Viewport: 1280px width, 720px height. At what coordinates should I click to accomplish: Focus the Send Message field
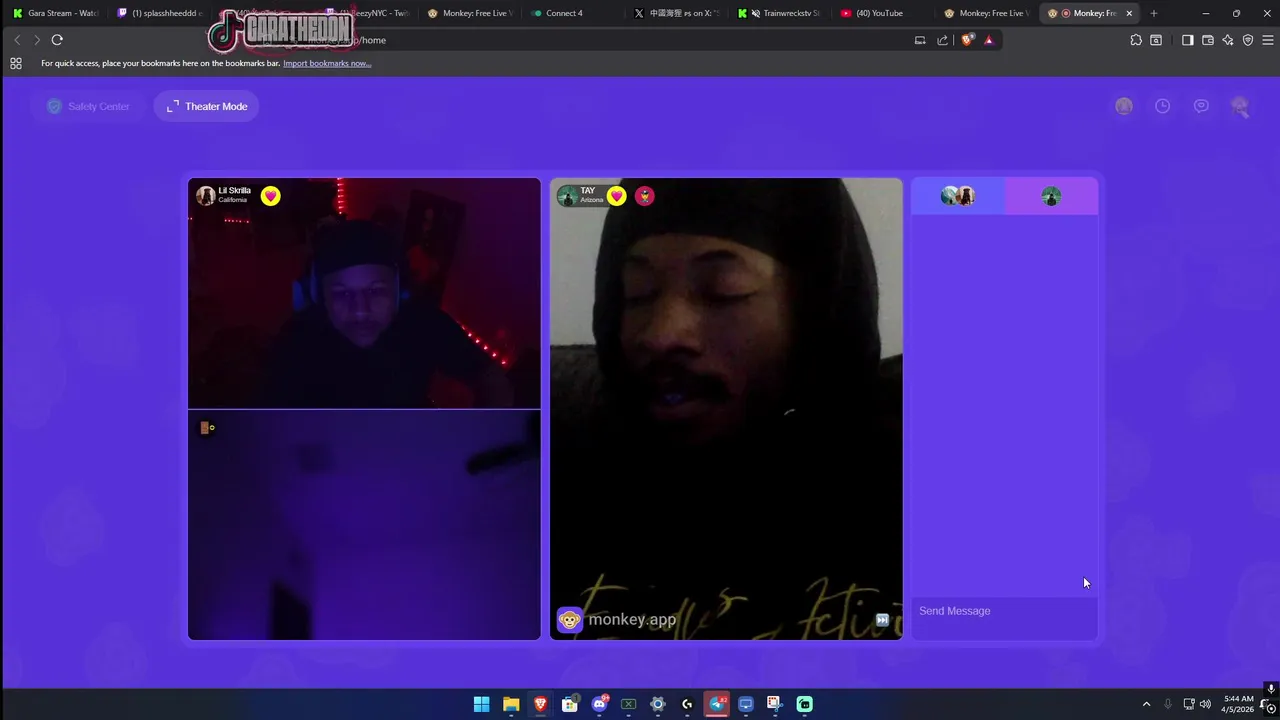coord(1004,611)
